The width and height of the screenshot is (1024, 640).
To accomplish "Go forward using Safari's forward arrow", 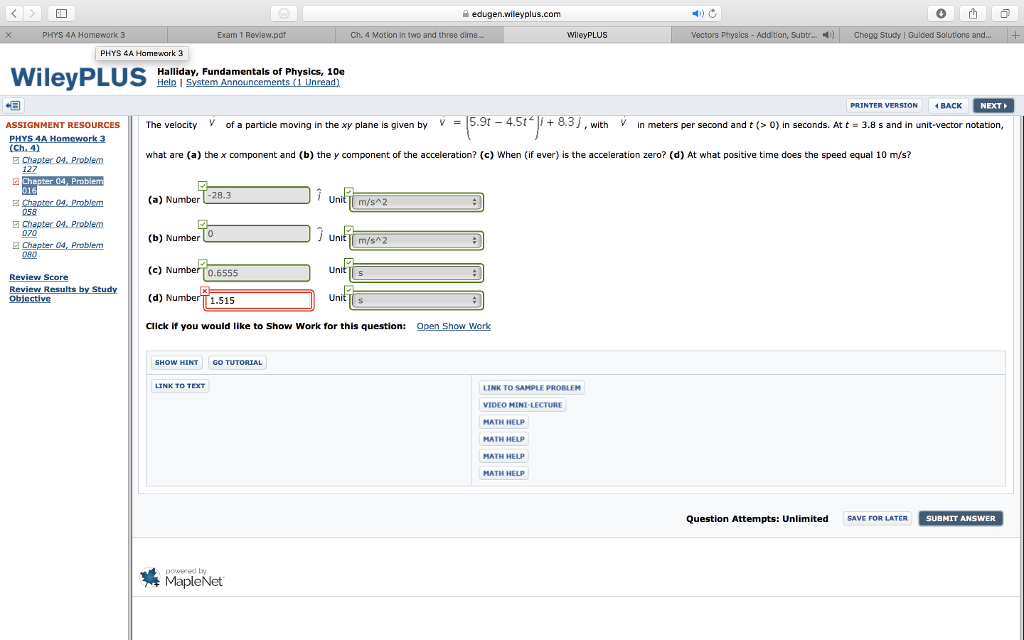I will 31,13.
